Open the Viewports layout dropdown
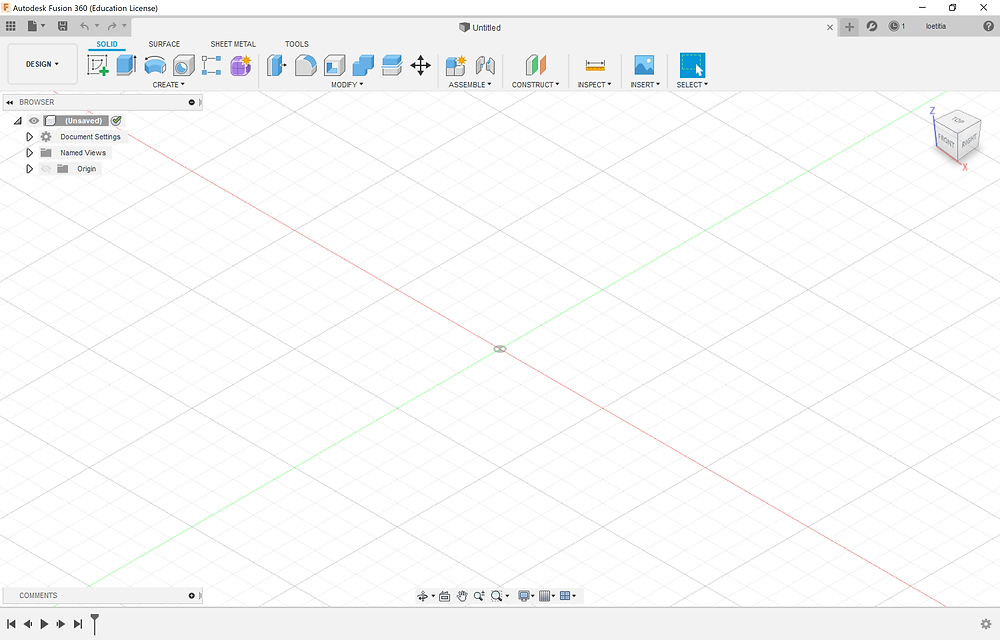This screenshot has height=640, width=1000. (x=568, y=596)
